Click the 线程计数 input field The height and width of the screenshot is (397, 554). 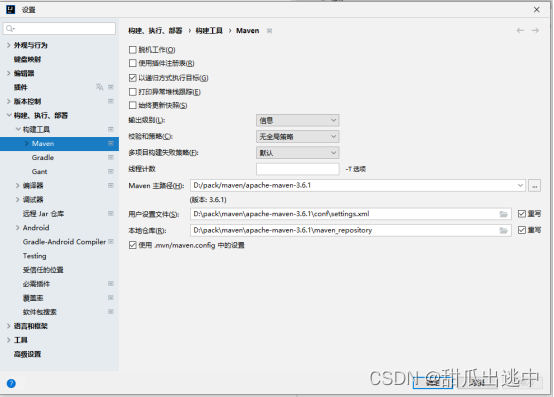[297, 169]
